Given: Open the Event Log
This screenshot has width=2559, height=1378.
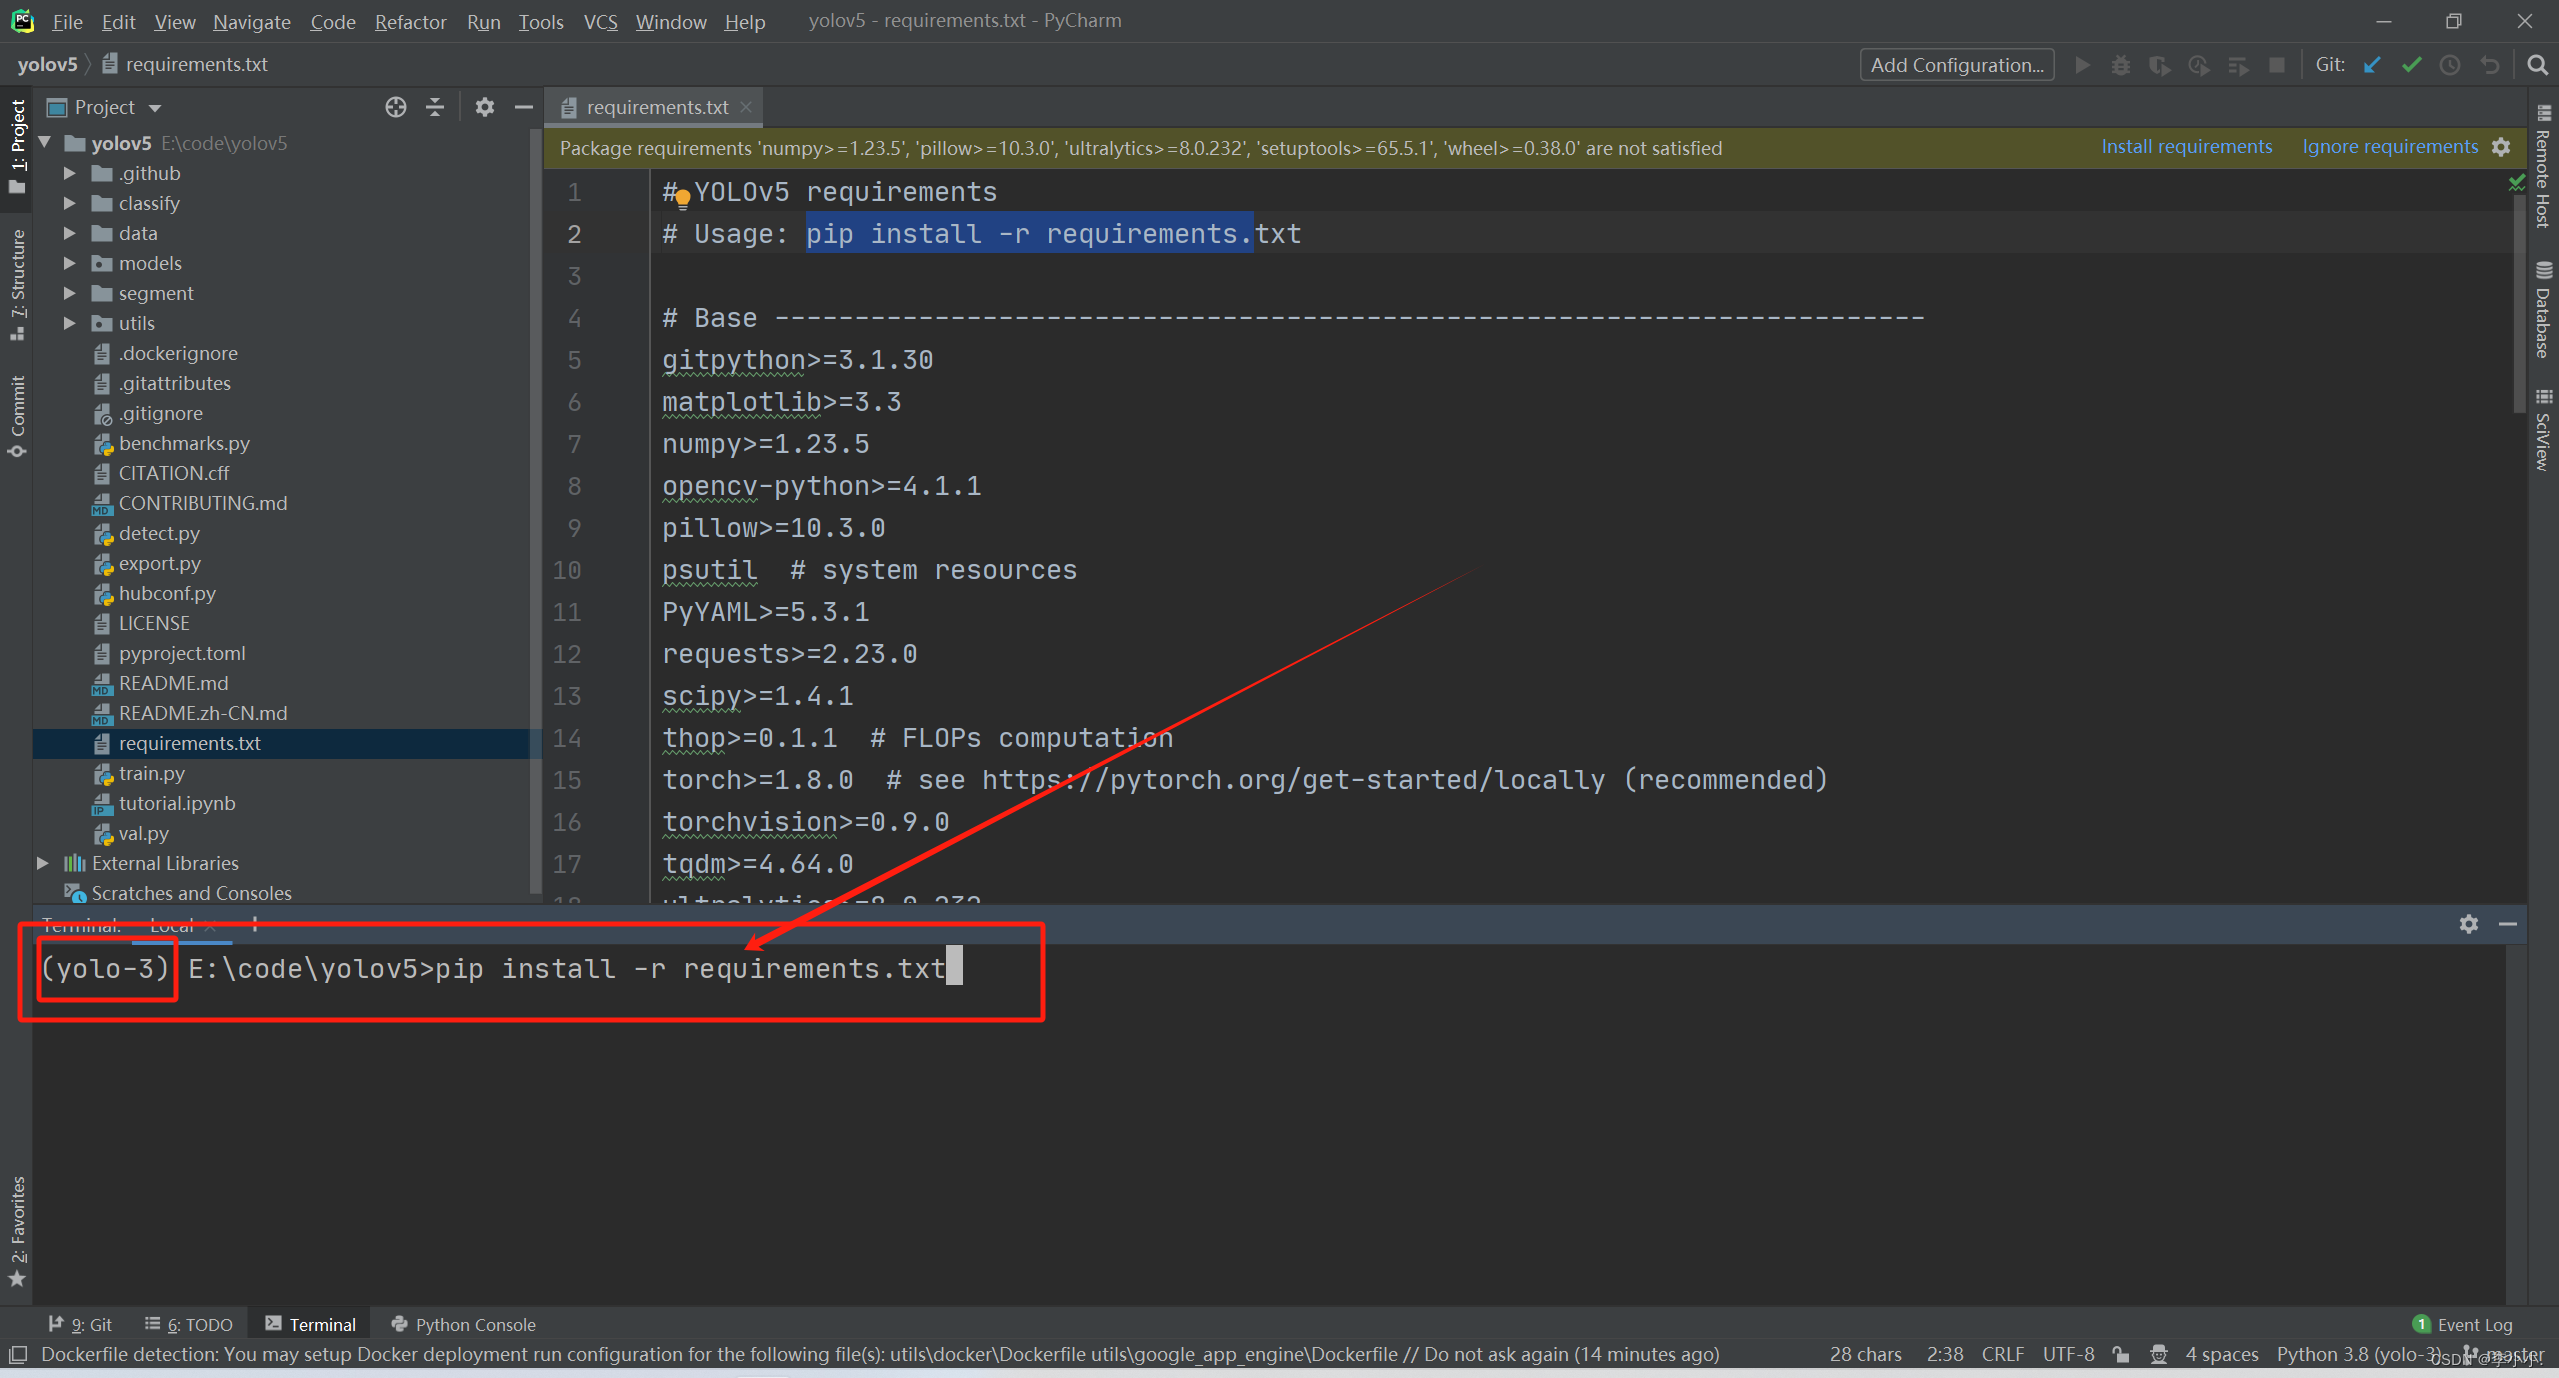Looking at the screenshot, I should [x=2463, y=1324].
